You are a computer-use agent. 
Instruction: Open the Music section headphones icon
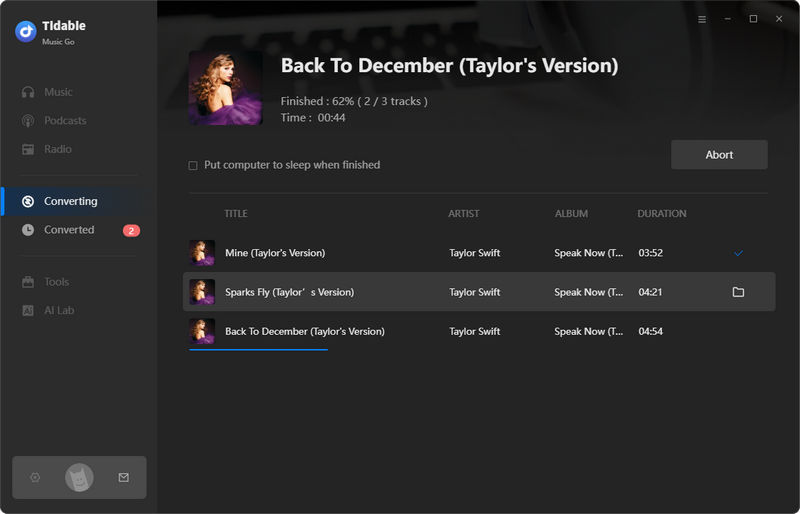(28, 92)
